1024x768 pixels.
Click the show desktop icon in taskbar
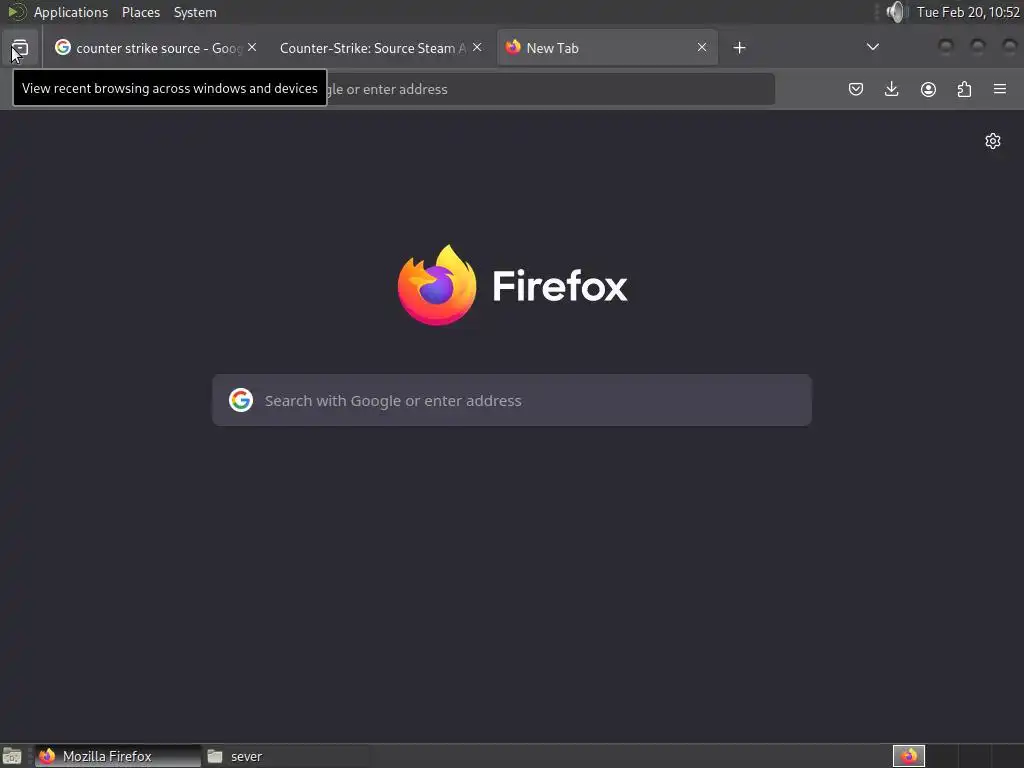pyautogui.click(x=12, y=756)
